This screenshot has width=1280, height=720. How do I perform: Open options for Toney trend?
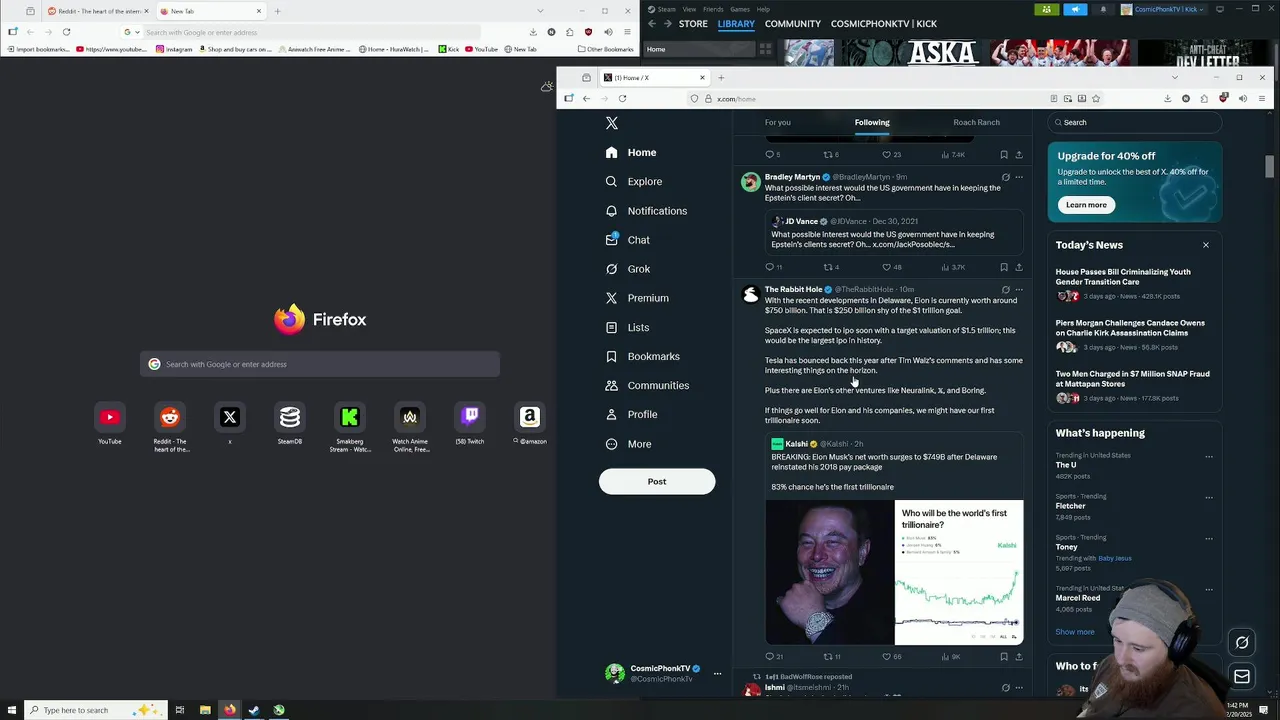1209,538
